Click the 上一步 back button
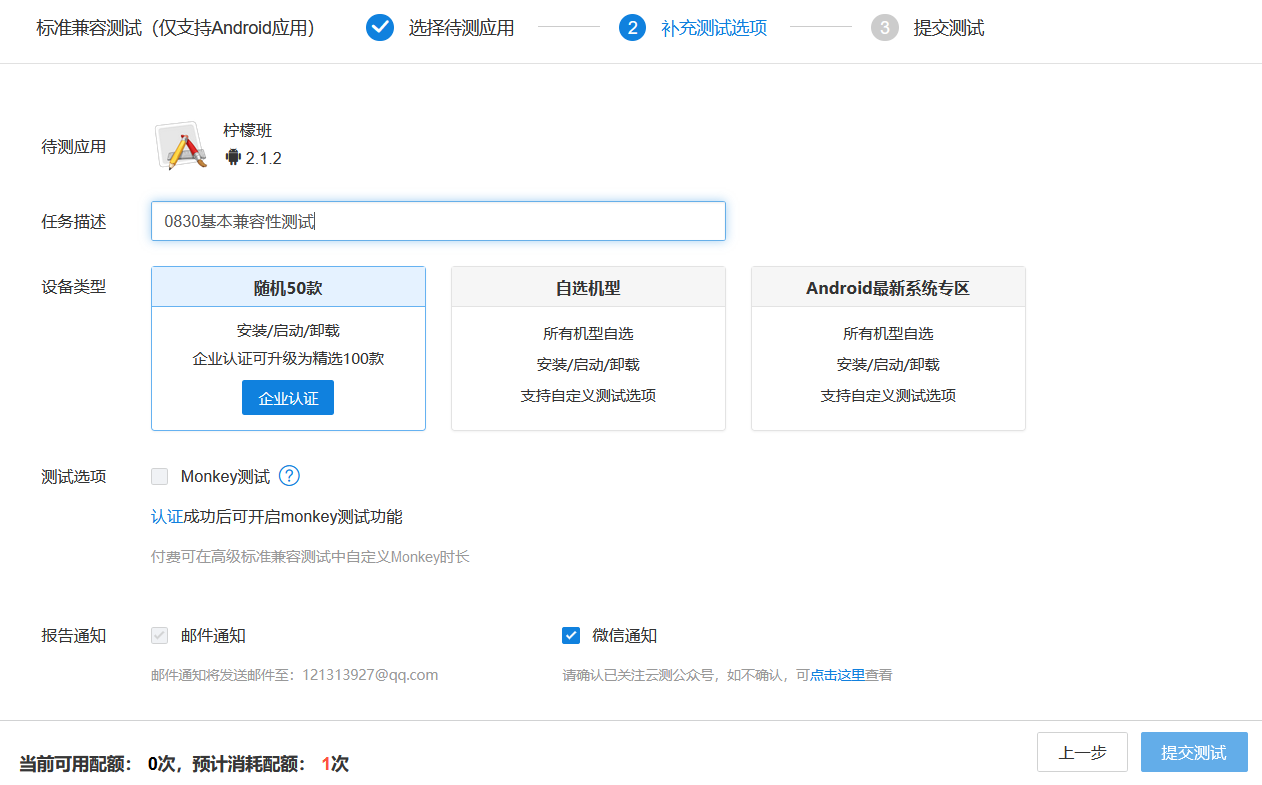Screen dimensions: 1262x785 (1082, 752)
